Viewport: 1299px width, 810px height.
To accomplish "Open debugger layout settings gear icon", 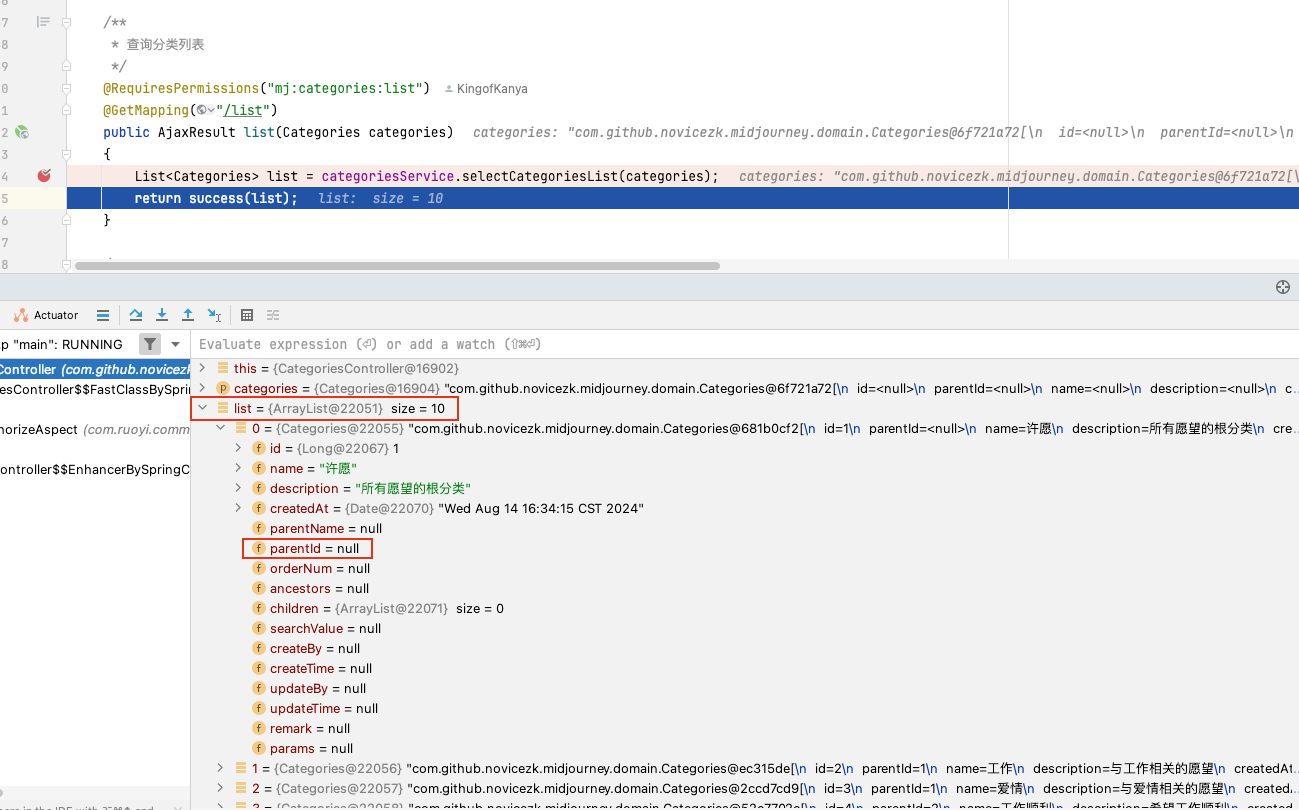I will (x=1283, y=287).
